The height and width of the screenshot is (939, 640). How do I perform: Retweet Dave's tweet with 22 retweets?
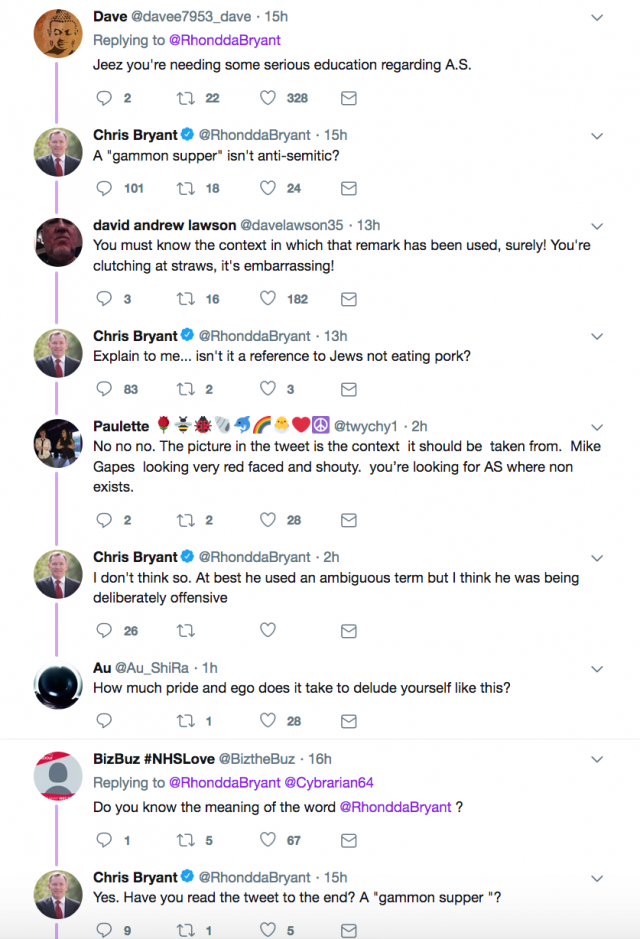click(184, 98)
